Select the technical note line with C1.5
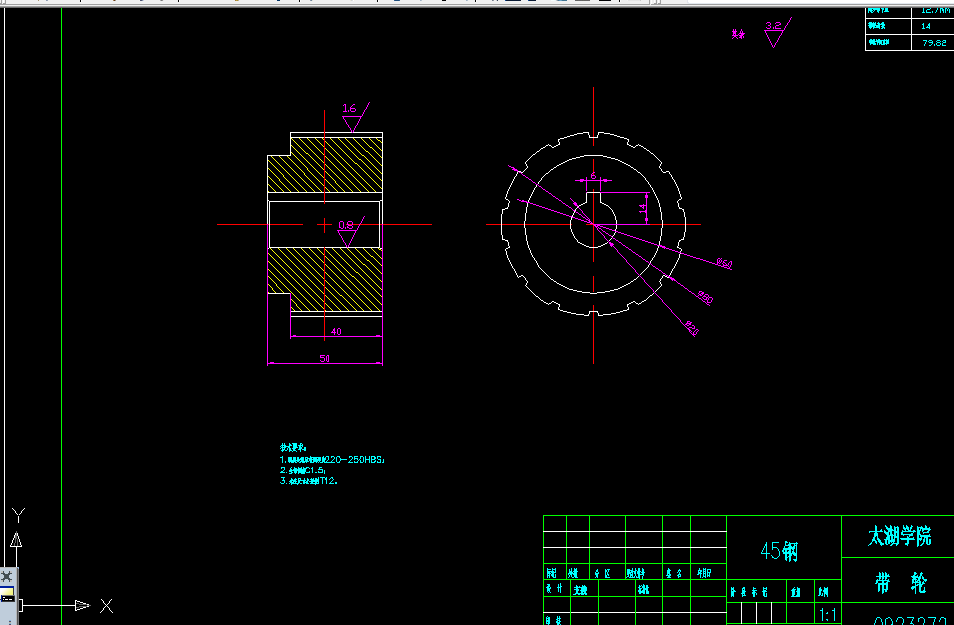This screenshot has width=954, height=625. (x=303, y=470)
